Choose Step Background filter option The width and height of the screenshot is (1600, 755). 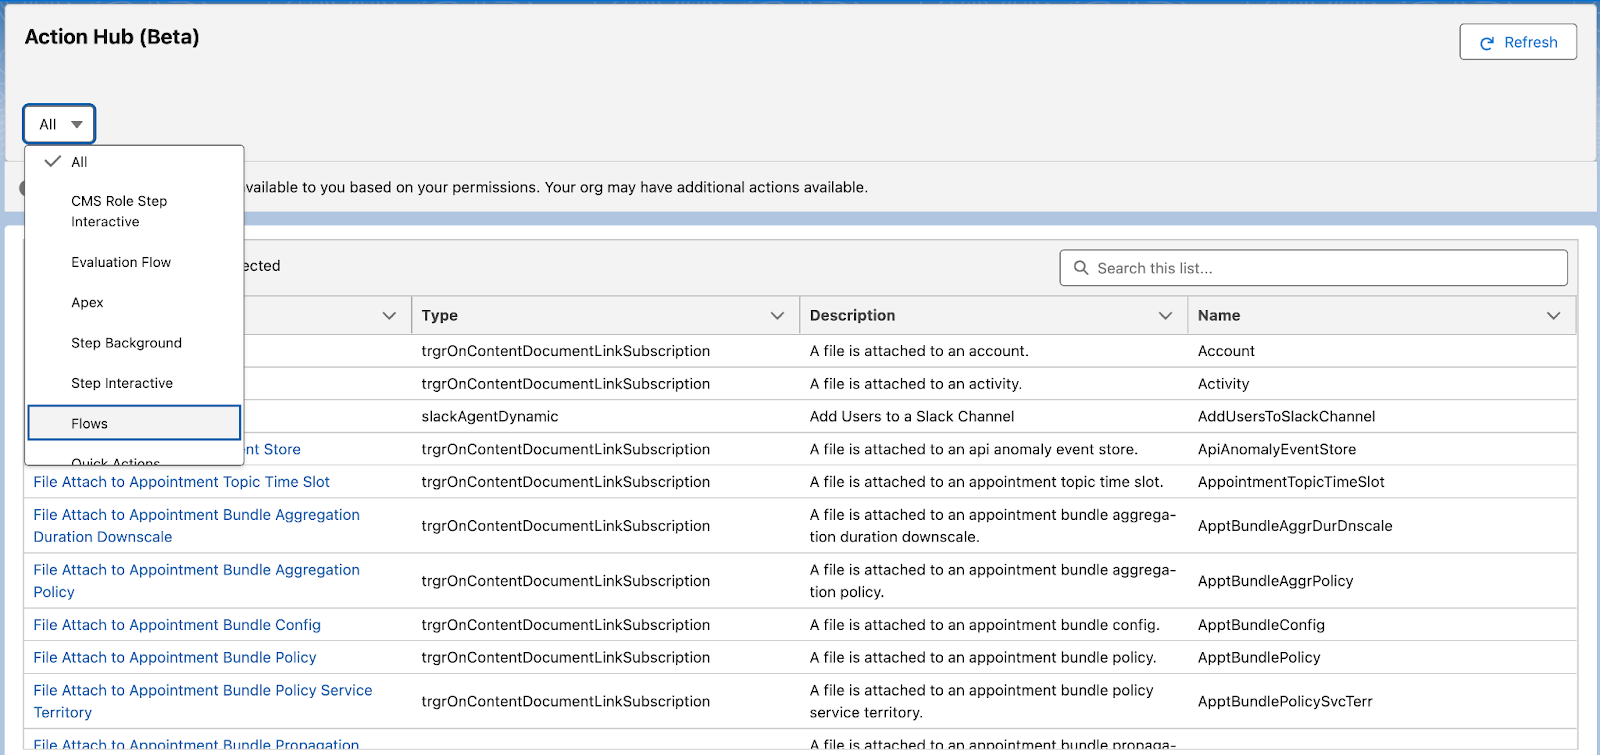[126, 343]
